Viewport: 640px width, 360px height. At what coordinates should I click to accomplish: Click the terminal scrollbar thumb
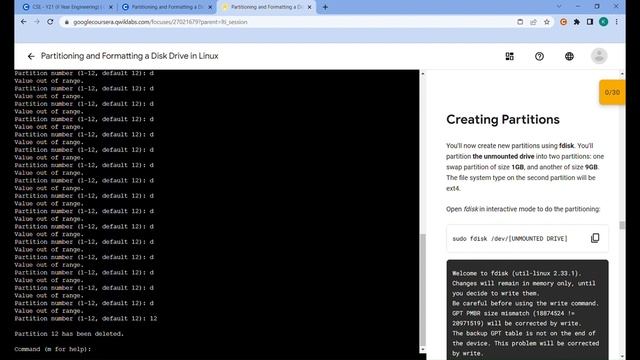click(x=422, y=289)
